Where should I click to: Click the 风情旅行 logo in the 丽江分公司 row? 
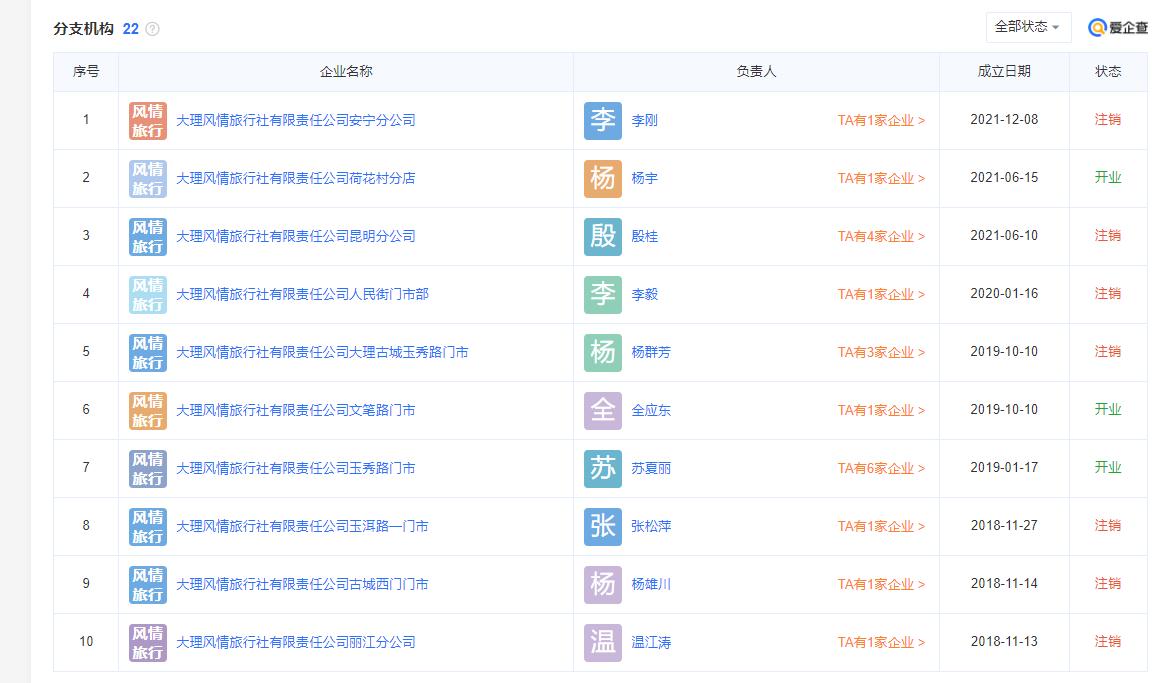[x=146, y=642]
